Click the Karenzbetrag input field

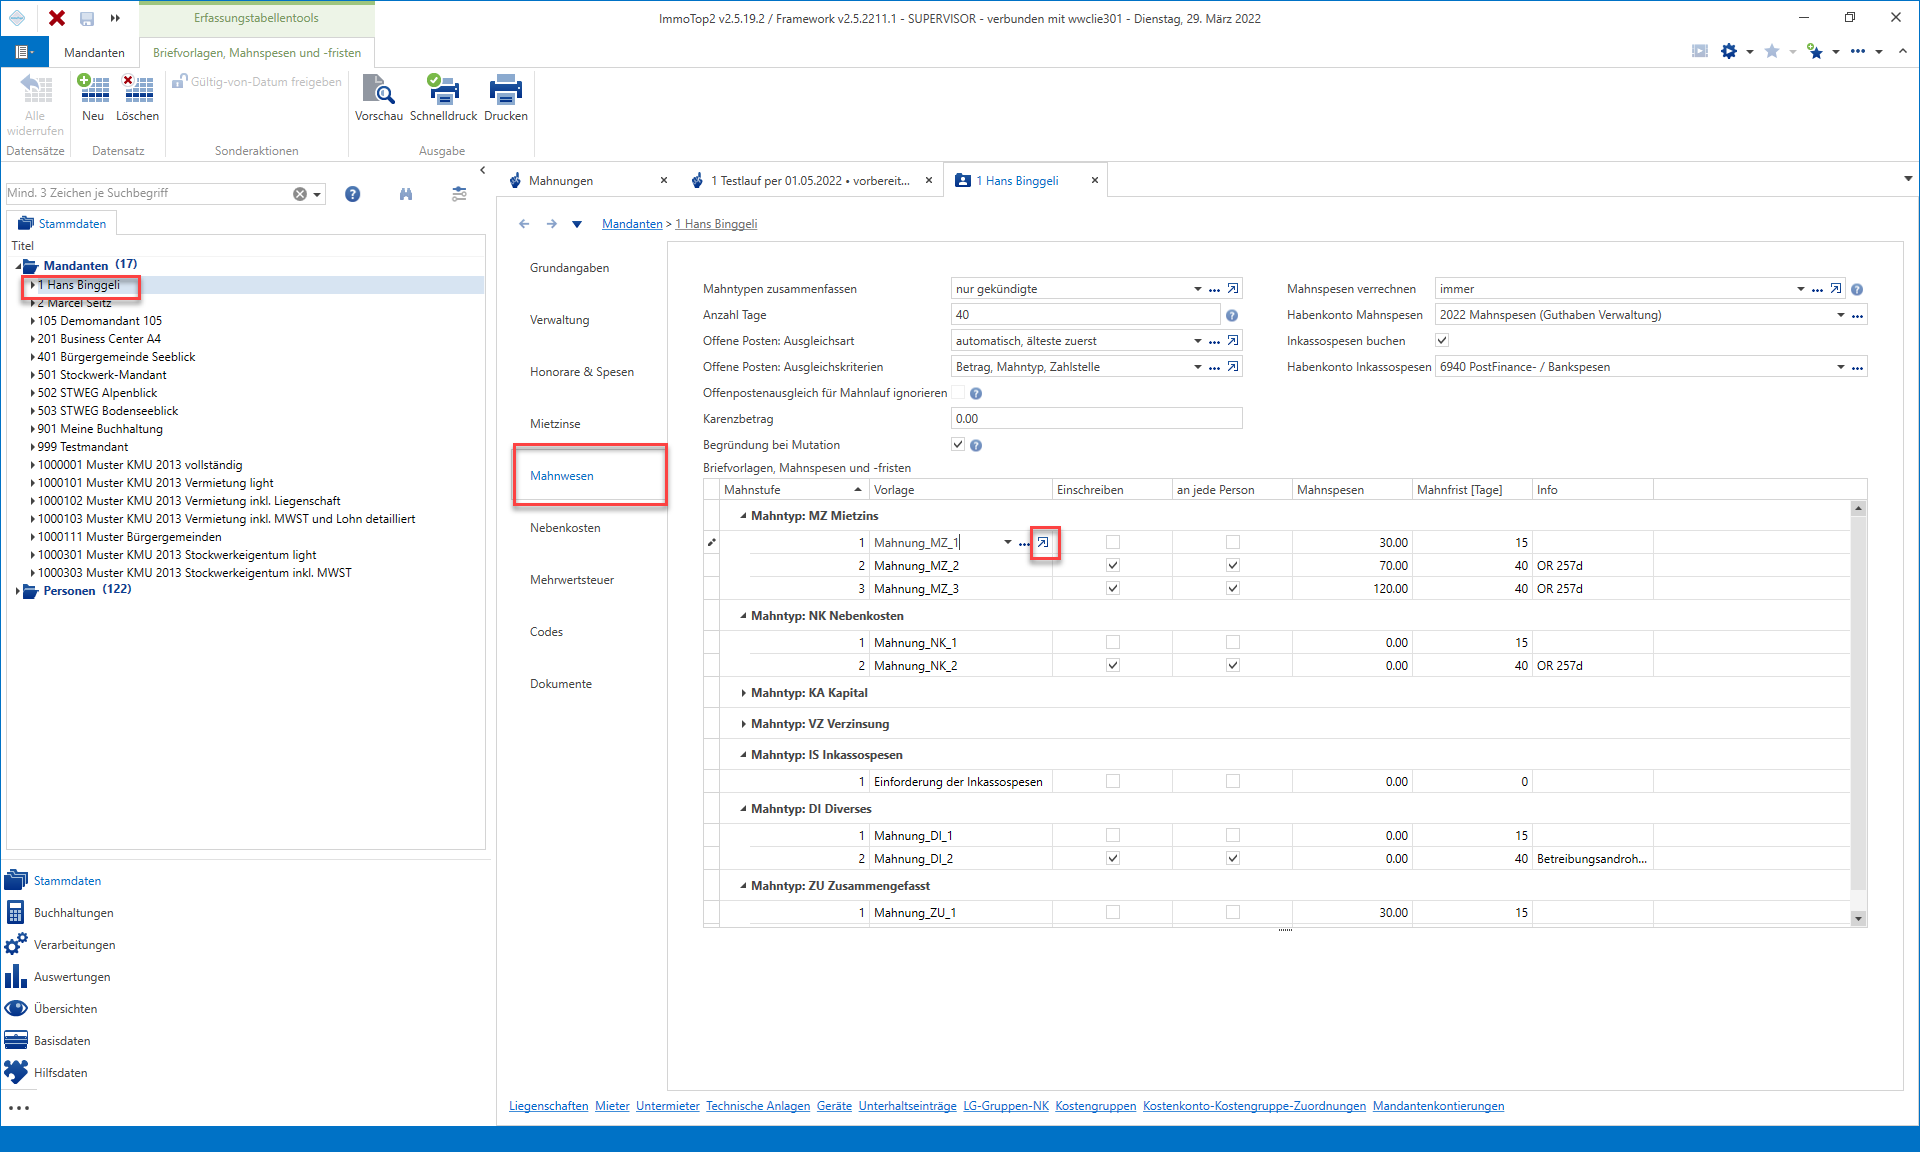pyautogui.click(x=1096, y=419)
